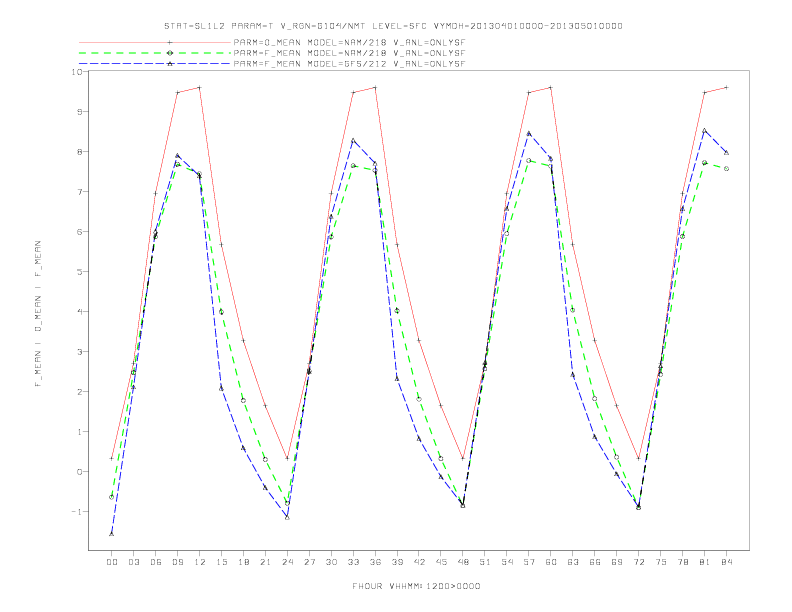
Task: Select the green PARM=F_MEAN MODEL=NAM/218 legend label
Action: pyautogui.click(x=349, y=53)
